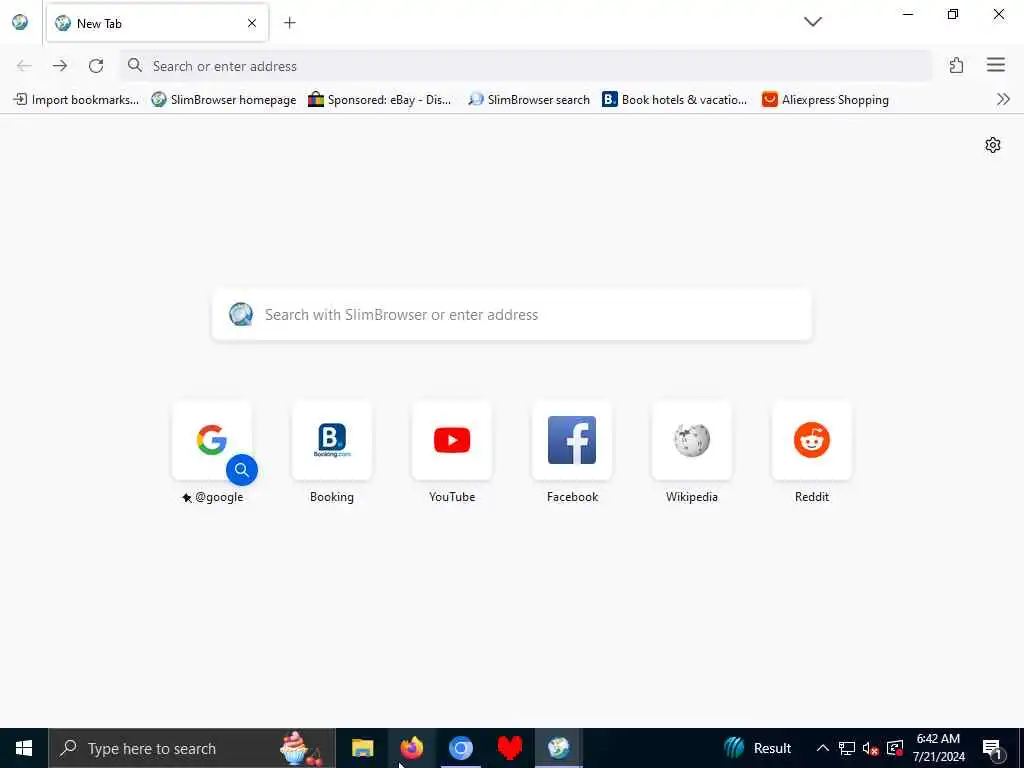
Task: Open the hamburger application menu
Action: point(995,65)
